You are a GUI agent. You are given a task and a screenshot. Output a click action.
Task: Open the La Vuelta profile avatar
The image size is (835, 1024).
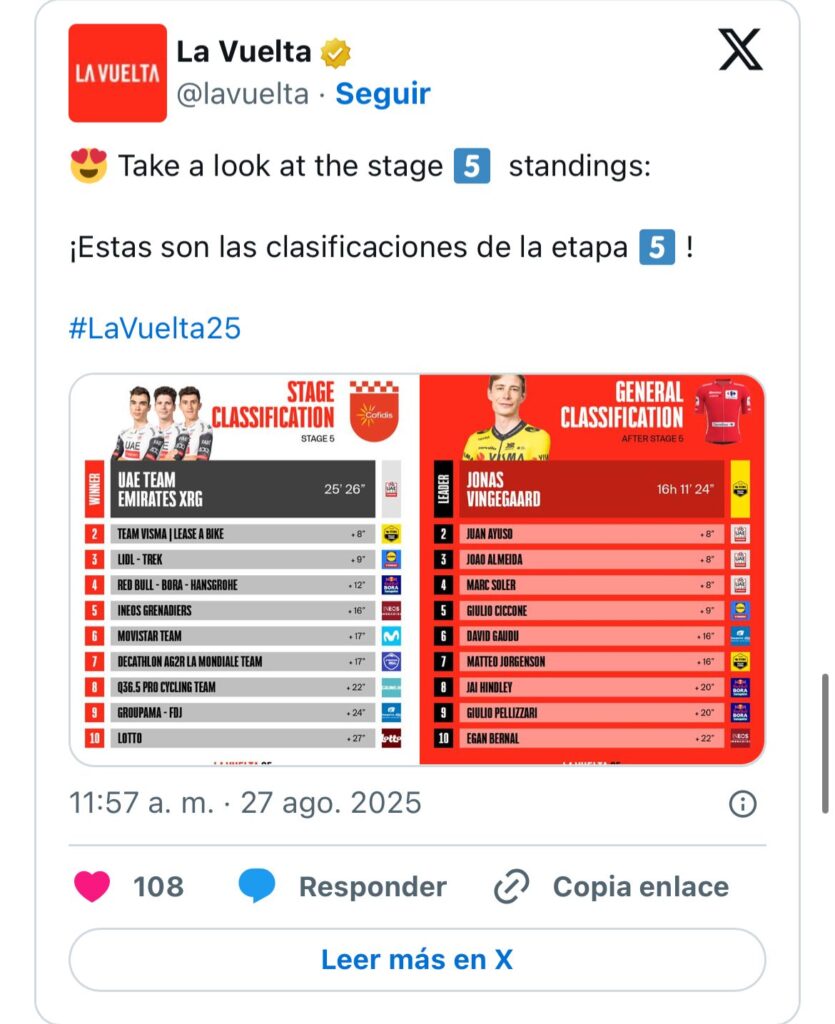point(117,73)
